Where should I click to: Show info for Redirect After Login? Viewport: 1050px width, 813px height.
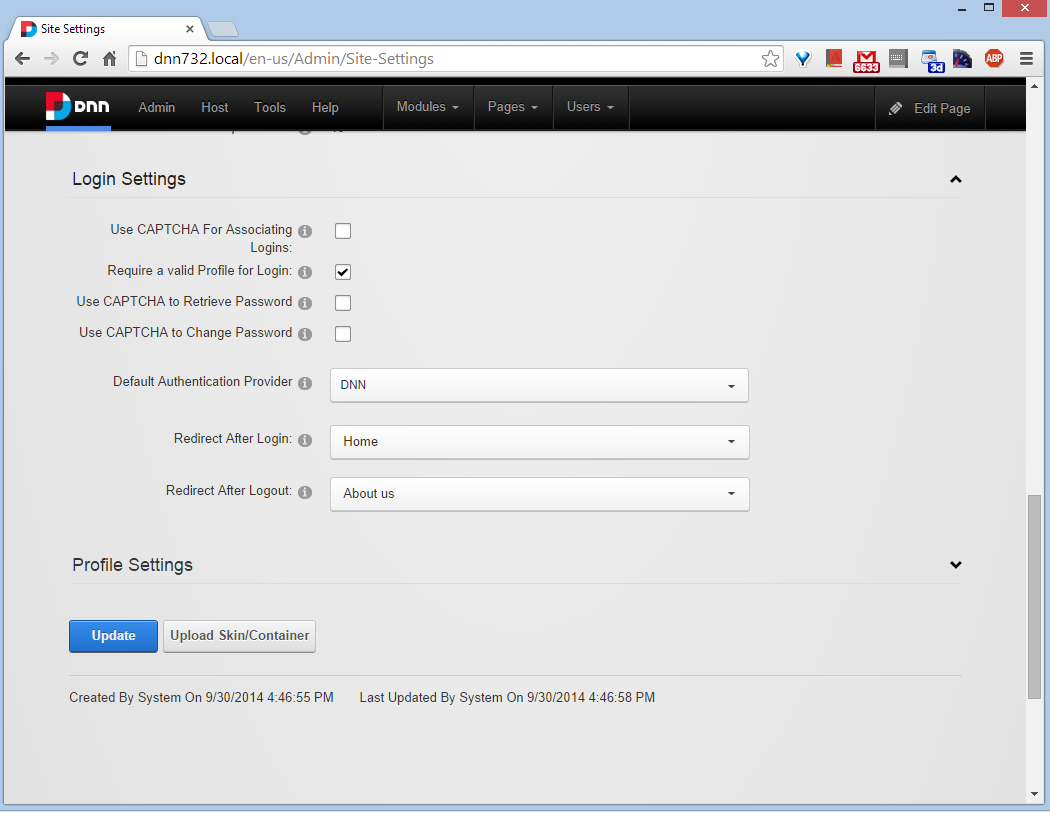(305, 440)
